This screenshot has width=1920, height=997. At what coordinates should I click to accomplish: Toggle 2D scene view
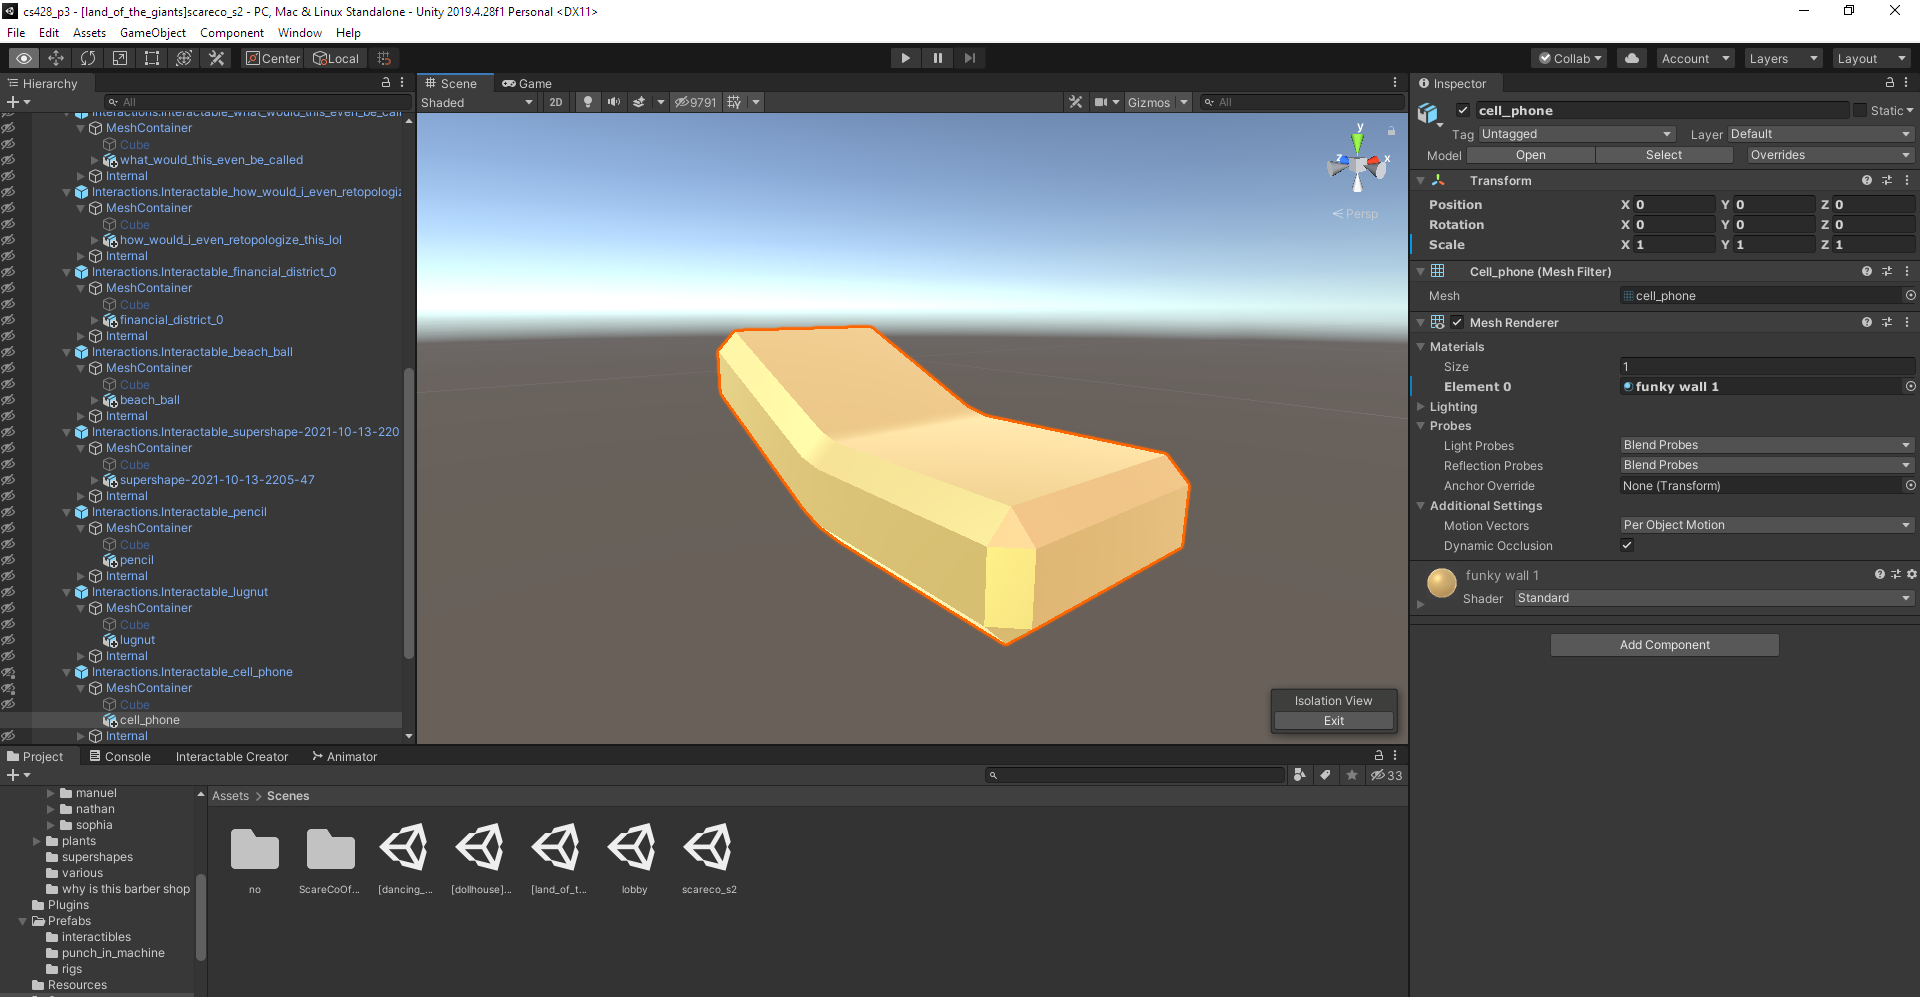556,102
